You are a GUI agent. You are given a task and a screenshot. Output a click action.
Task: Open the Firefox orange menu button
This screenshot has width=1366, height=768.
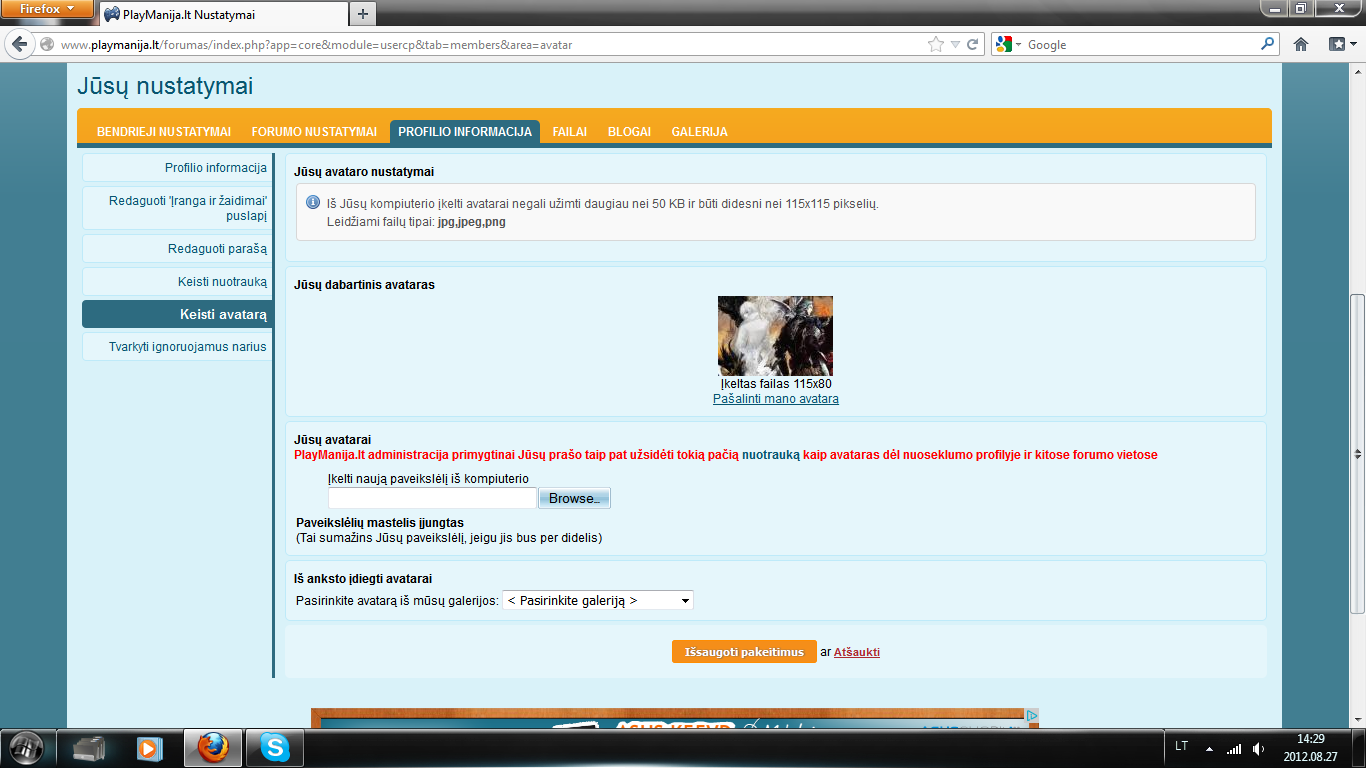[47, 9]
